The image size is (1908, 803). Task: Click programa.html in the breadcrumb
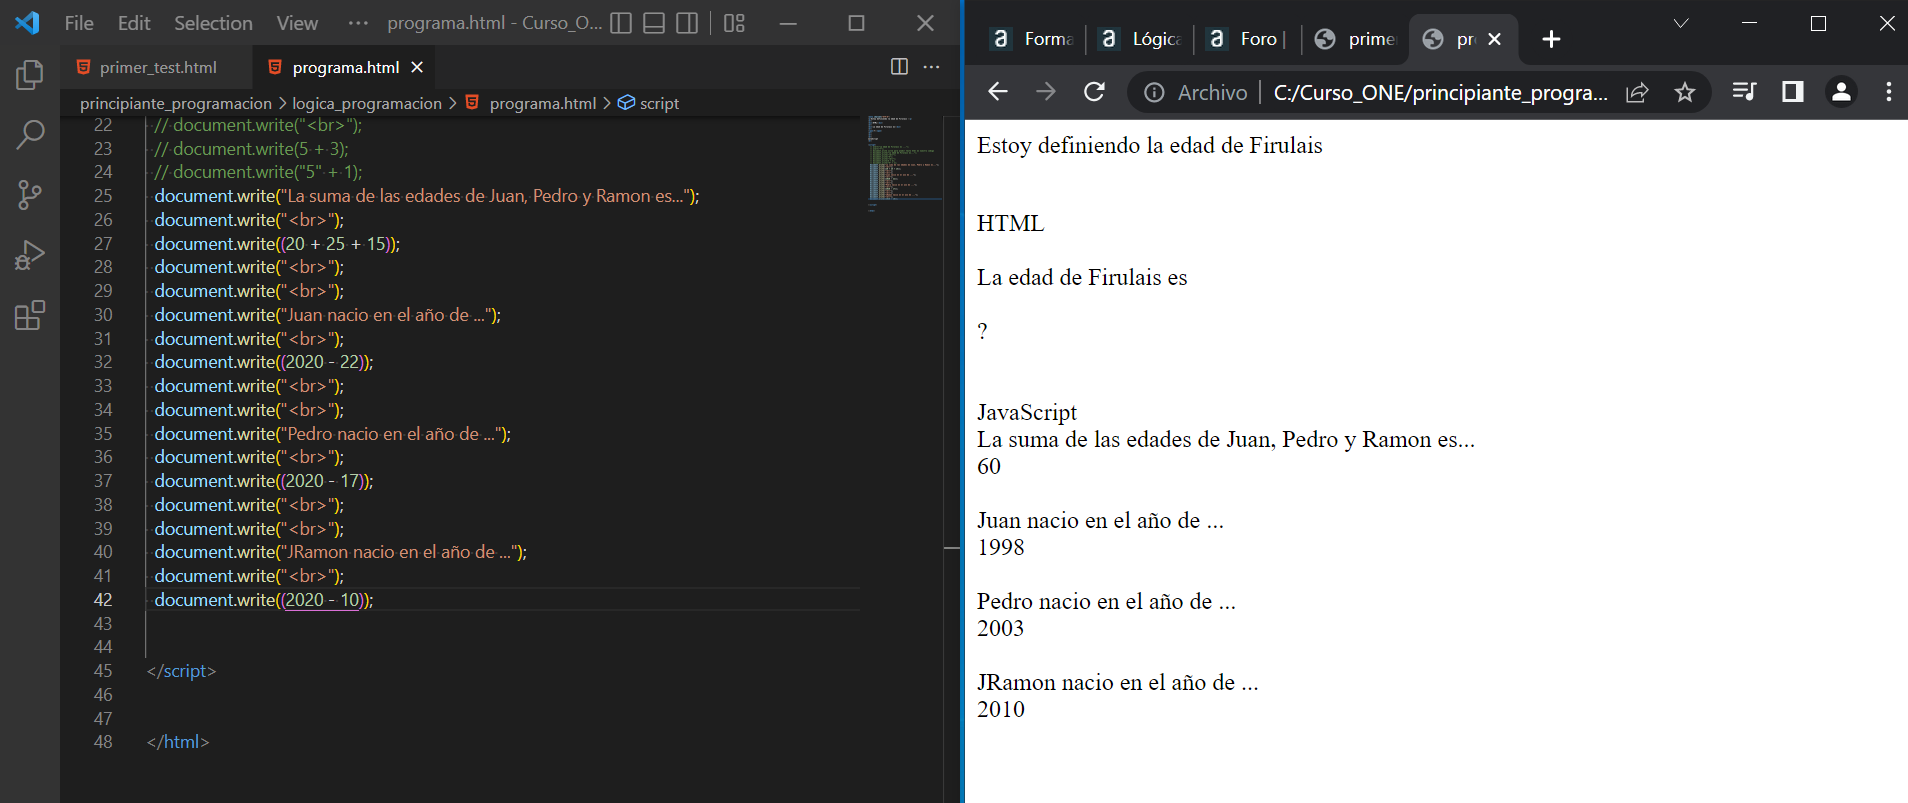point(542,103)
